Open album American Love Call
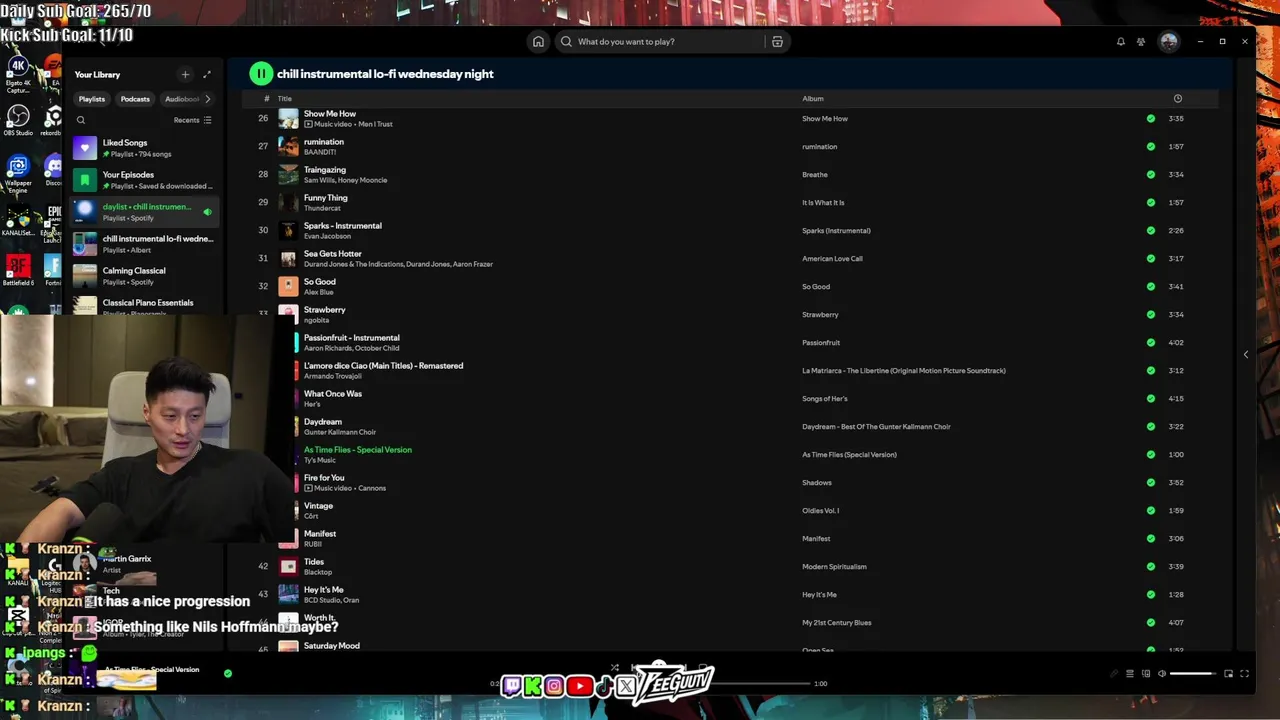Screen dimensions: 1280x720 coord(832,258)
